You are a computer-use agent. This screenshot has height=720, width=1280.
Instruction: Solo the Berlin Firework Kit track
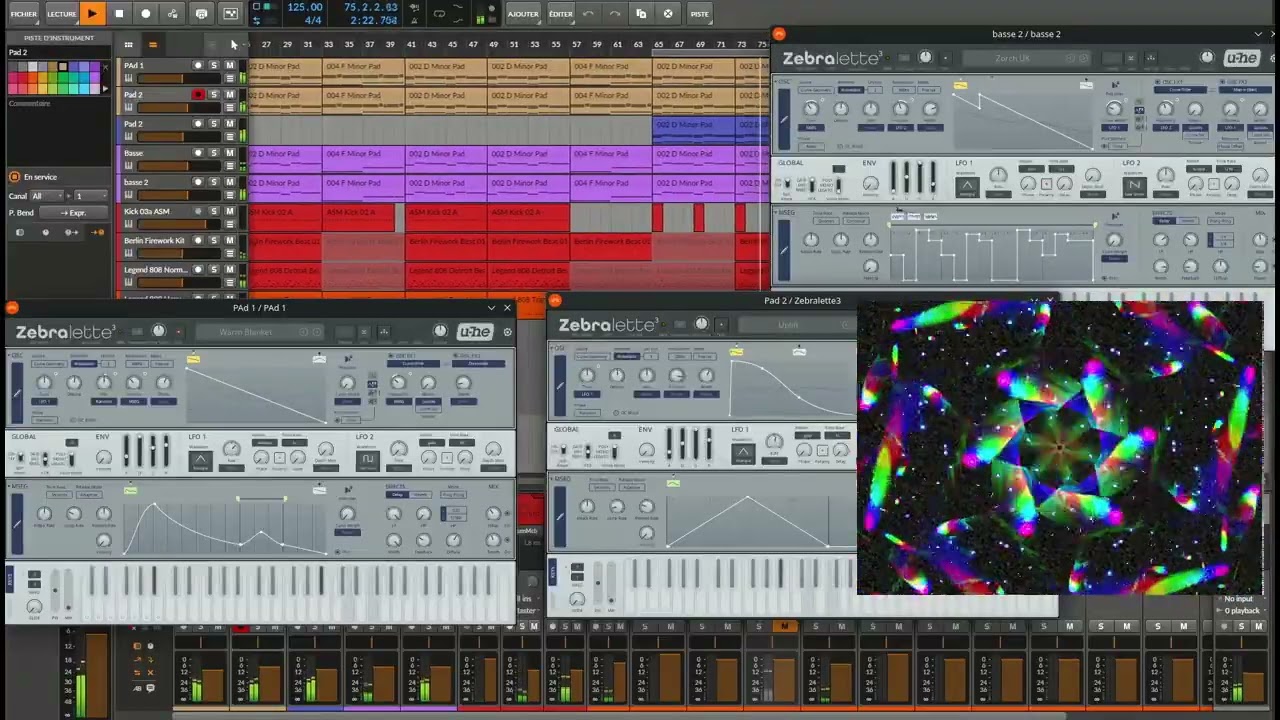(213, 241)
